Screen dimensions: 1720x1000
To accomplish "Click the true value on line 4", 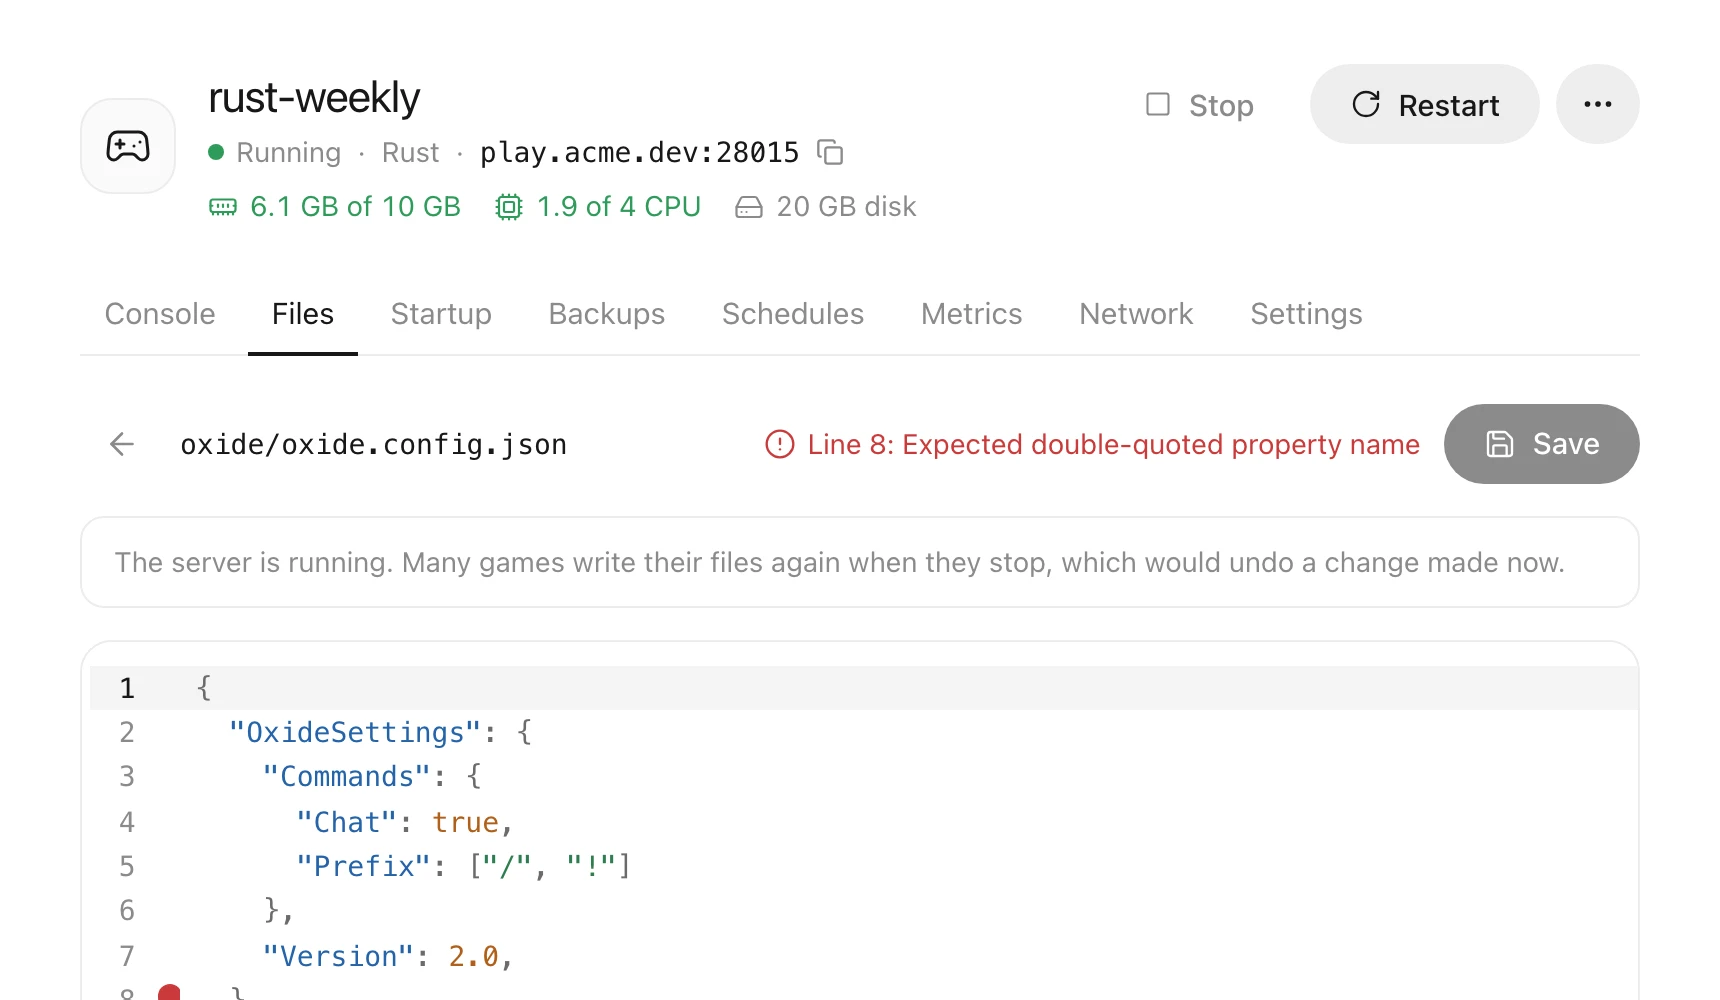I will (465, 822).
